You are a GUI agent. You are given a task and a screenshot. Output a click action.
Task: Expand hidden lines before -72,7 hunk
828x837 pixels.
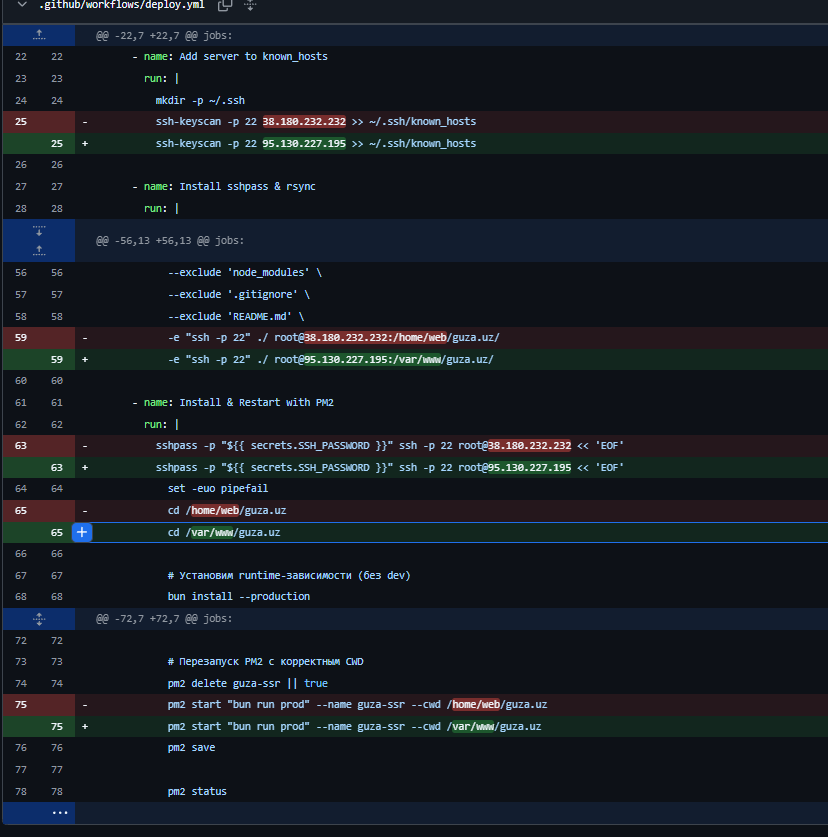coord(38,619)
